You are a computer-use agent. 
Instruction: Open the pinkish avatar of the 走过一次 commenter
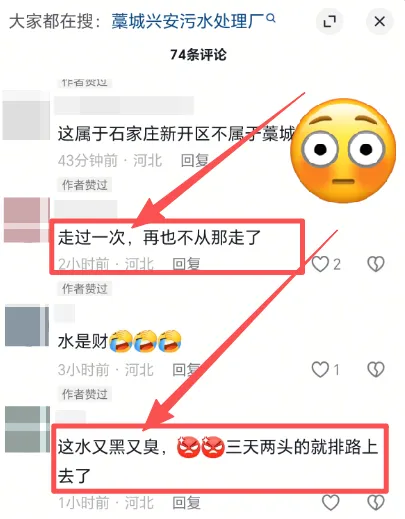(x=27, y=220)
